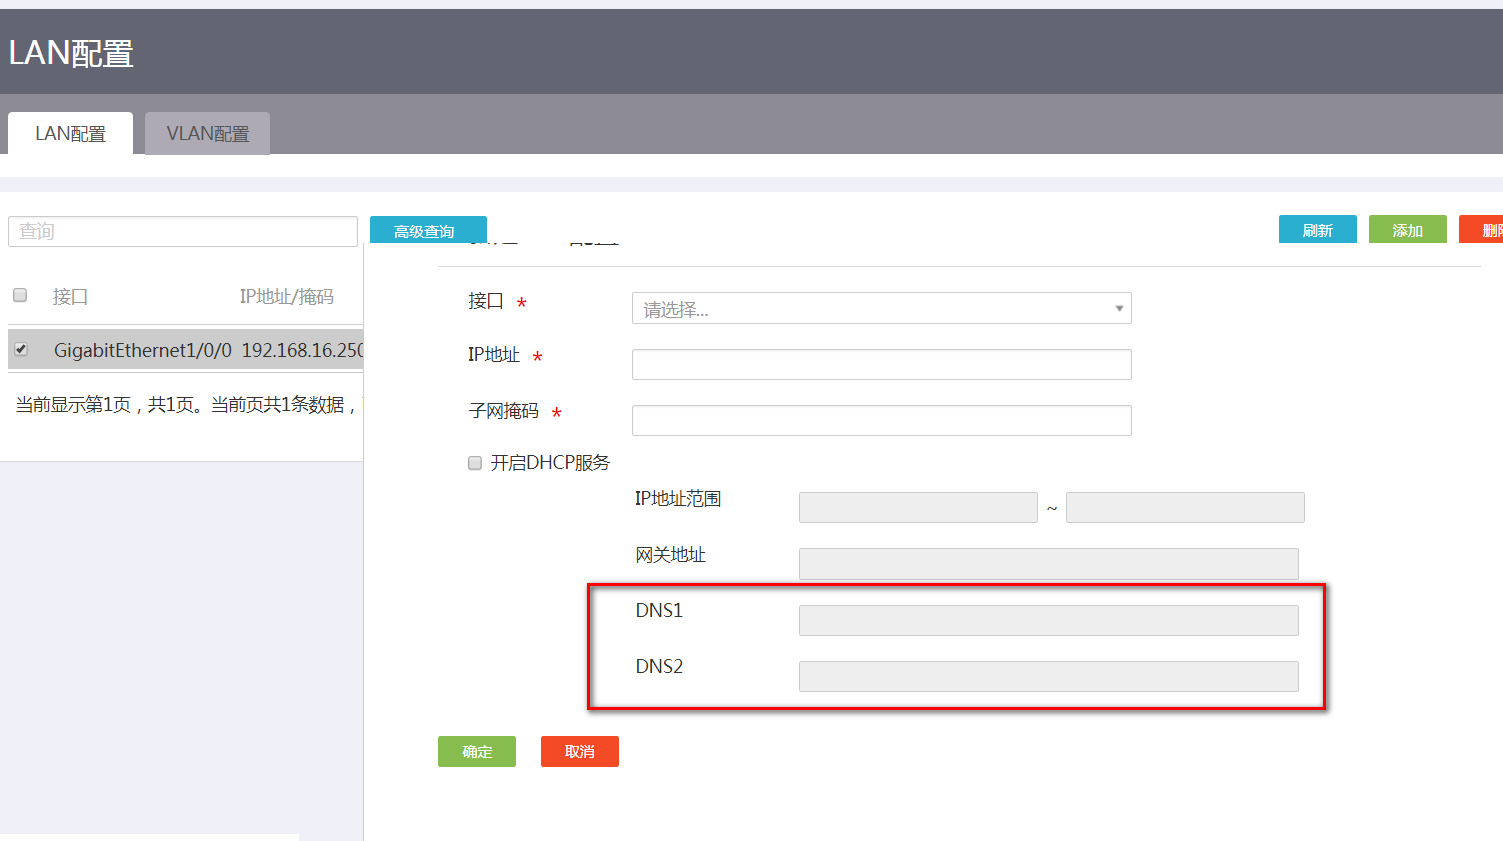This screenshot has height=841, width=1503.
Task: Click the IP地址 input field
Action: pos(882,364)
